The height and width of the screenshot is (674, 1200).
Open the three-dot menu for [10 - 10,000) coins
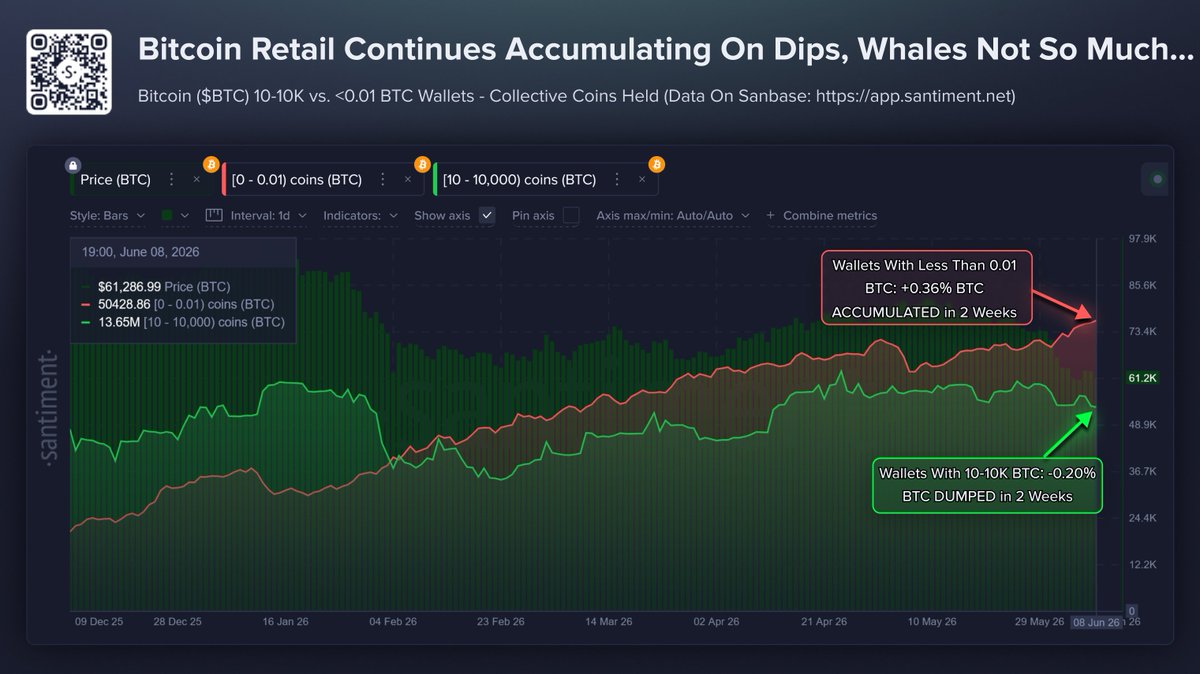[x=616, y=180]
